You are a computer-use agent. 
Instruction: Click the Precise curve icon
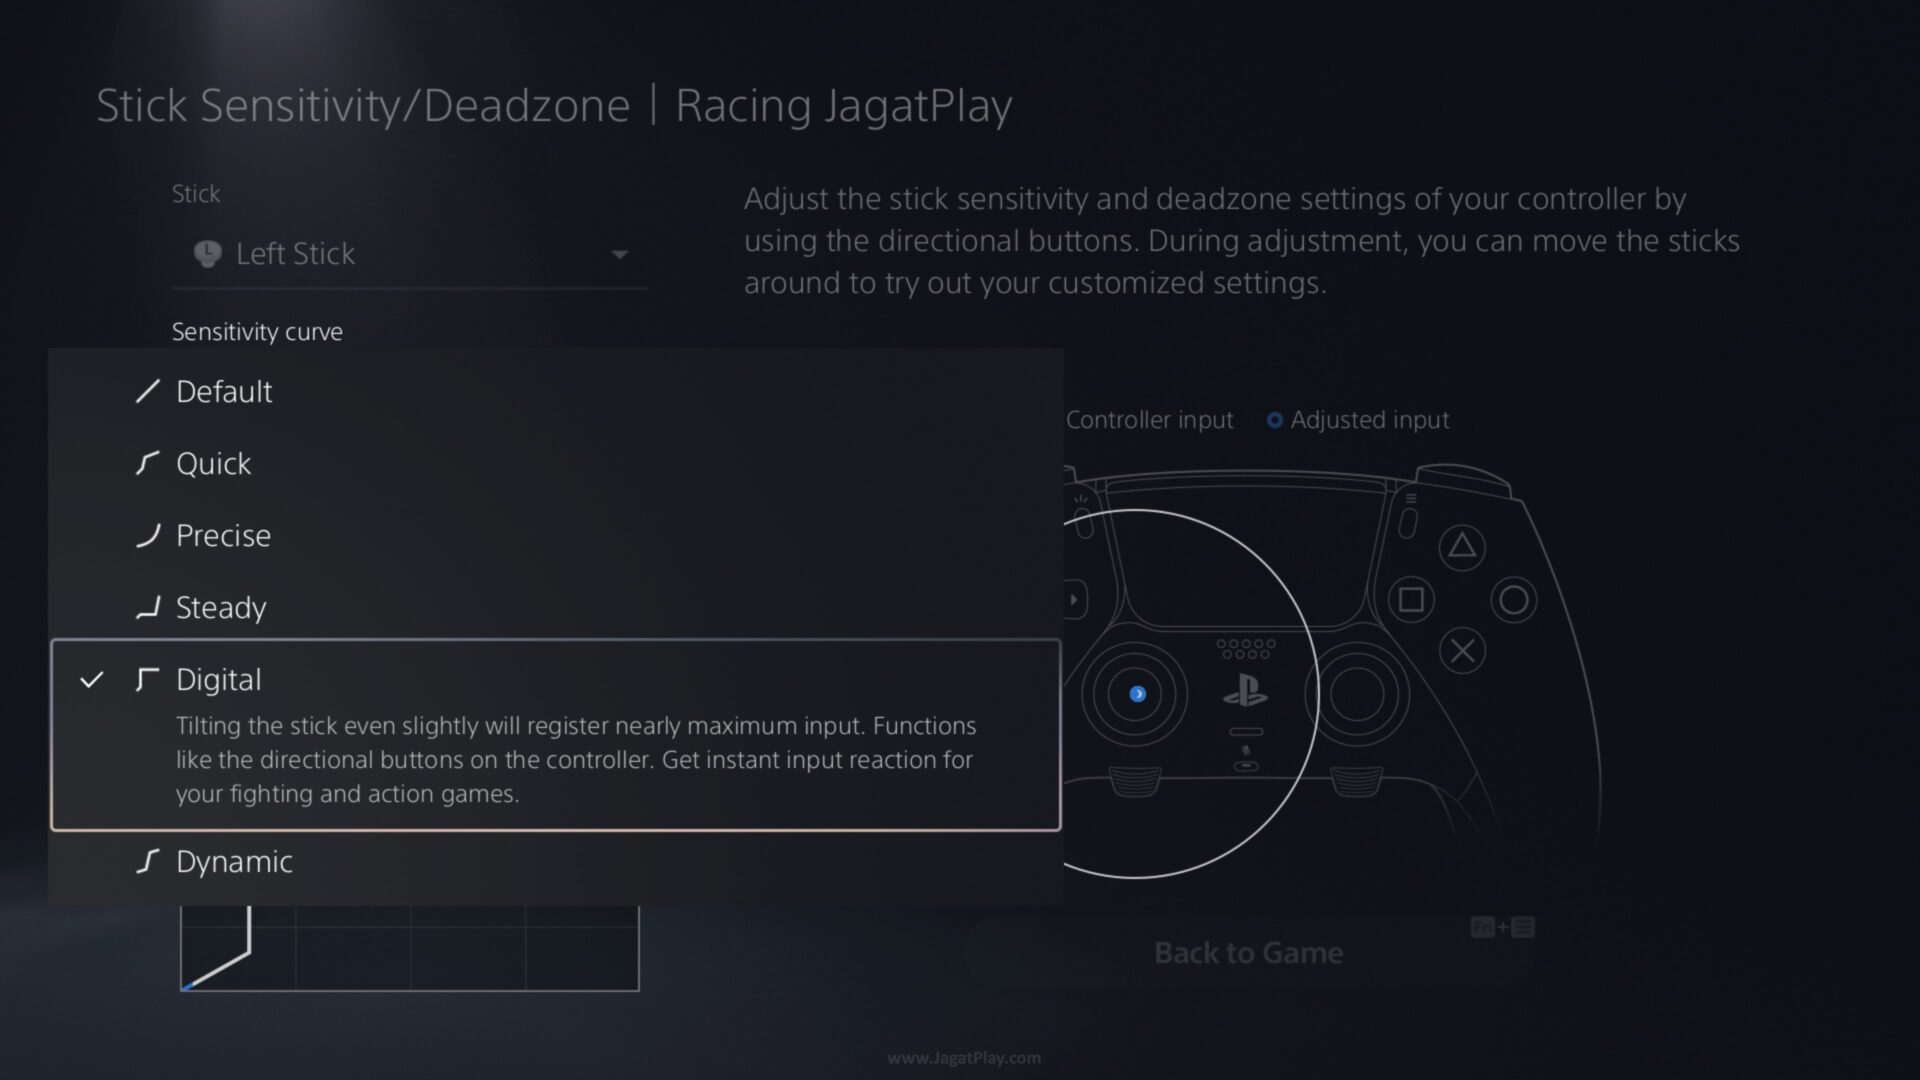148,536
